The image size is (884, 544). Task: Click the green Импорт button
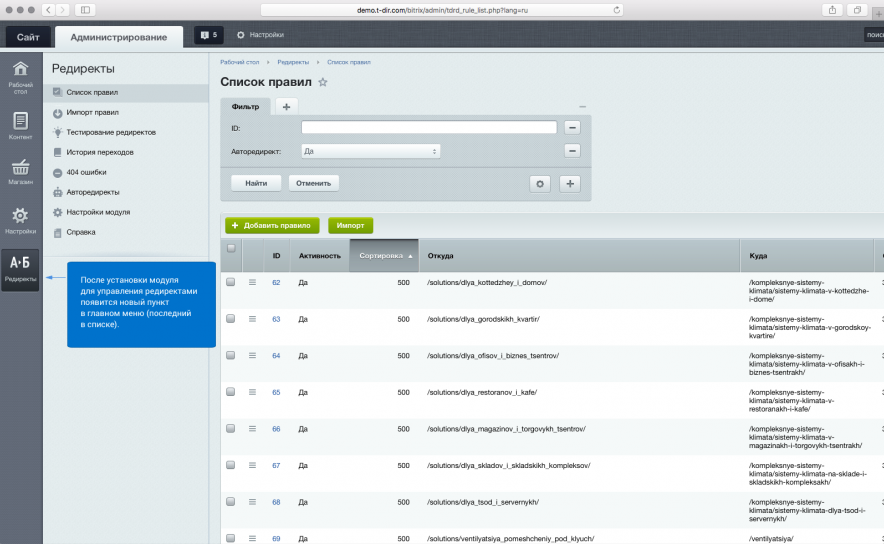[350, 225]
